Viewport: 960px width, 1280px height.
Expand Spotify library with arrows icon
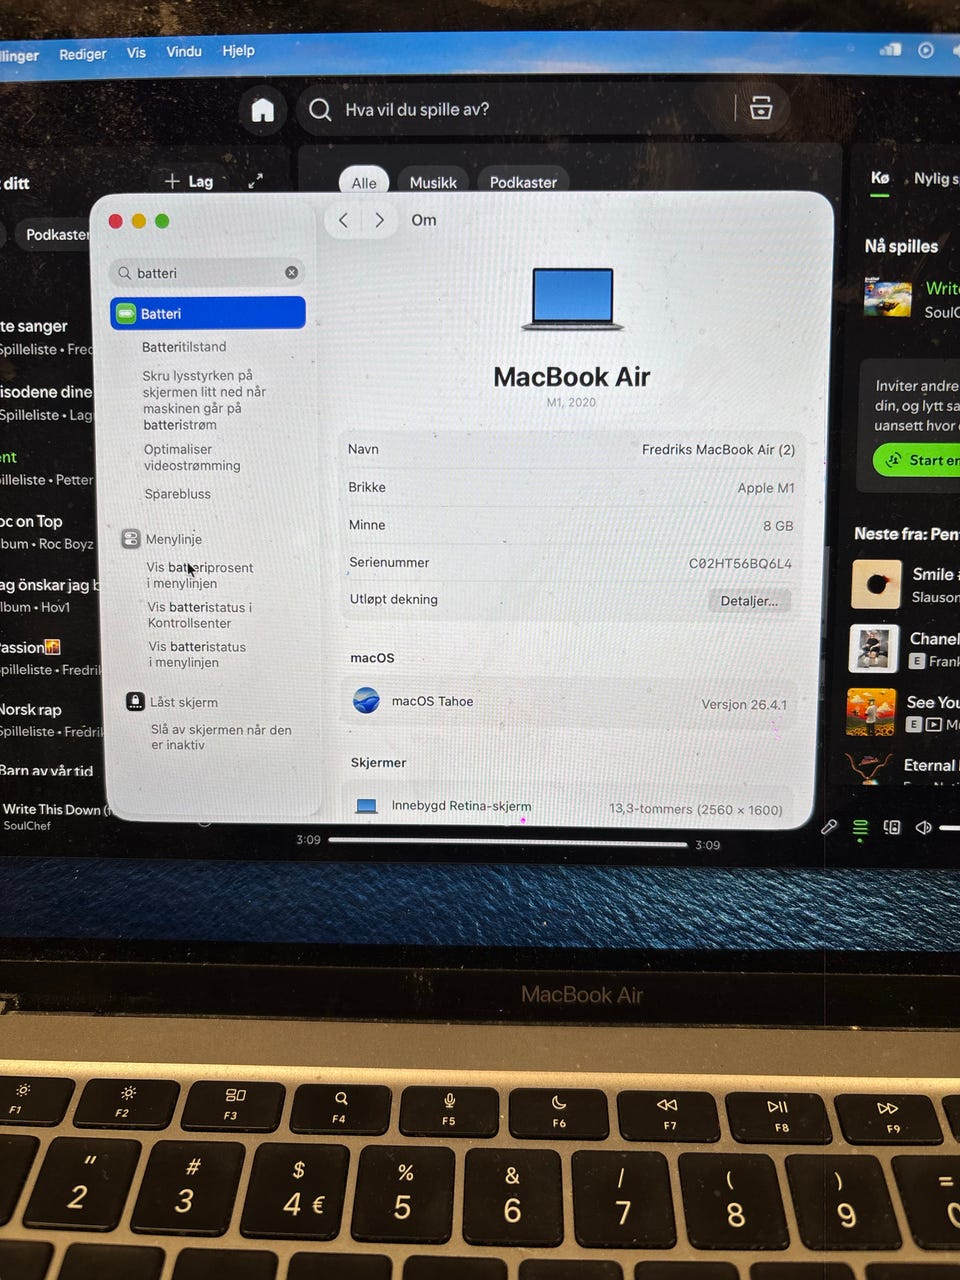coord(255,181)
